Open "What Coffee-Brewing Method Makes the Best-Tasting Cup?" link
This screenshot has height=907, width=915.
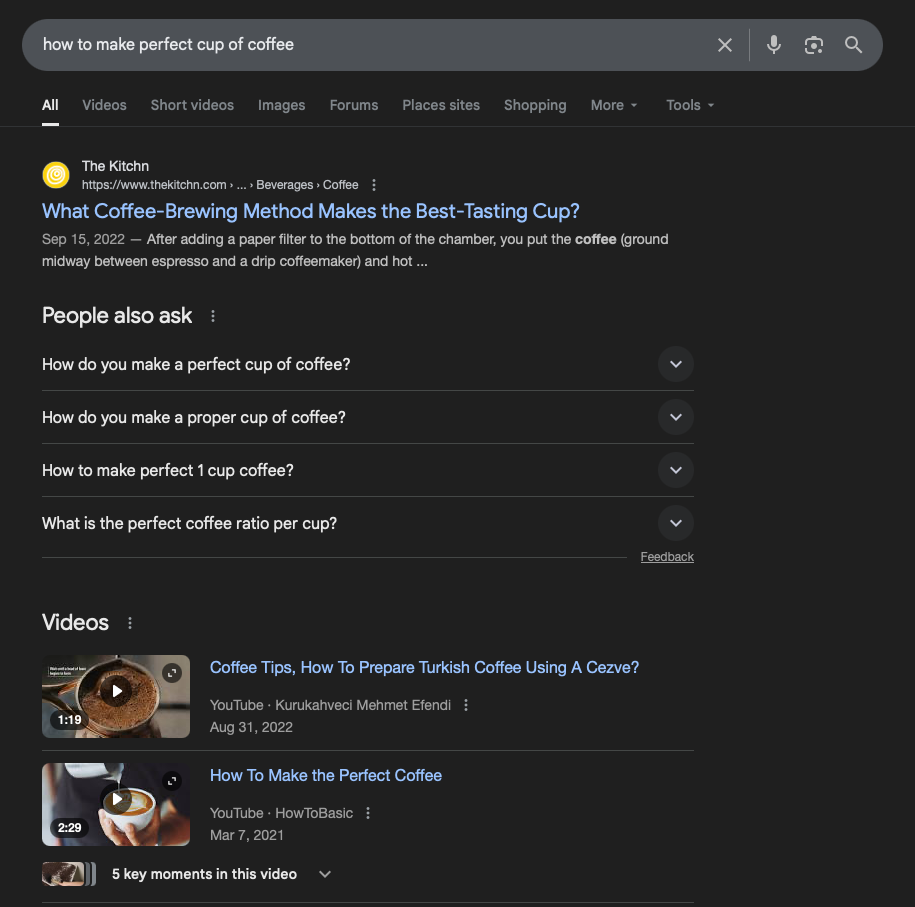pyautogui.click(x=310, y=211)
